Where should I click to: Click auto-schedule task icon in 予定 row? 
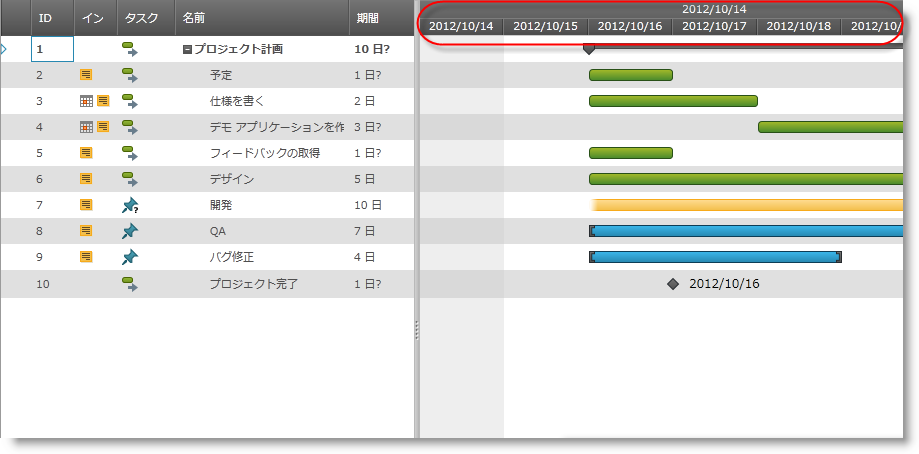point(130,75)
